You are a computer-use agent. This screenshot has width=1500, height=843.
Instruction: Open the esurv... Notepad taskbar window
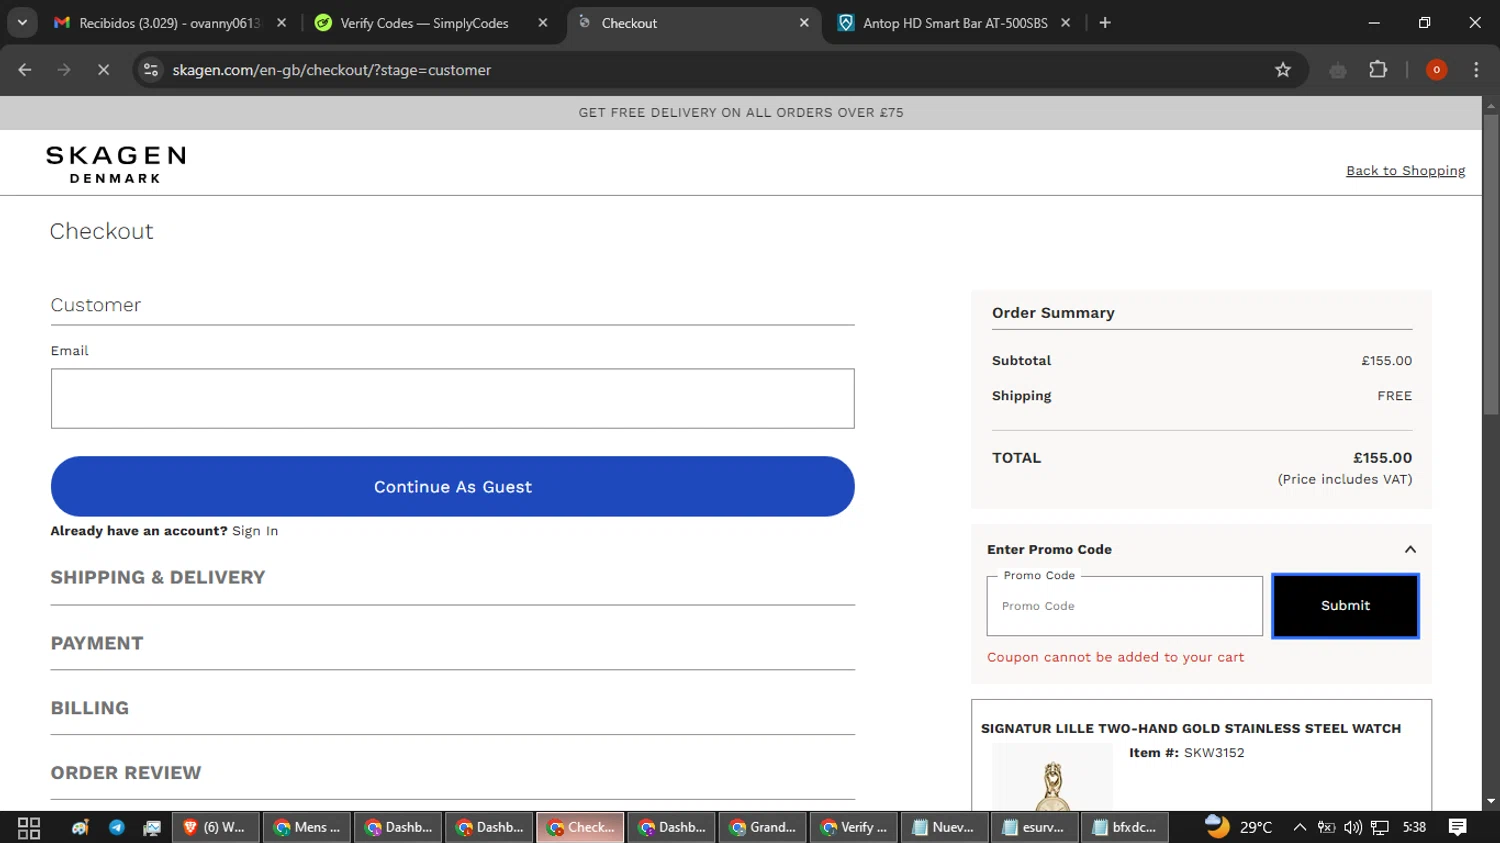pos(1035,827)
